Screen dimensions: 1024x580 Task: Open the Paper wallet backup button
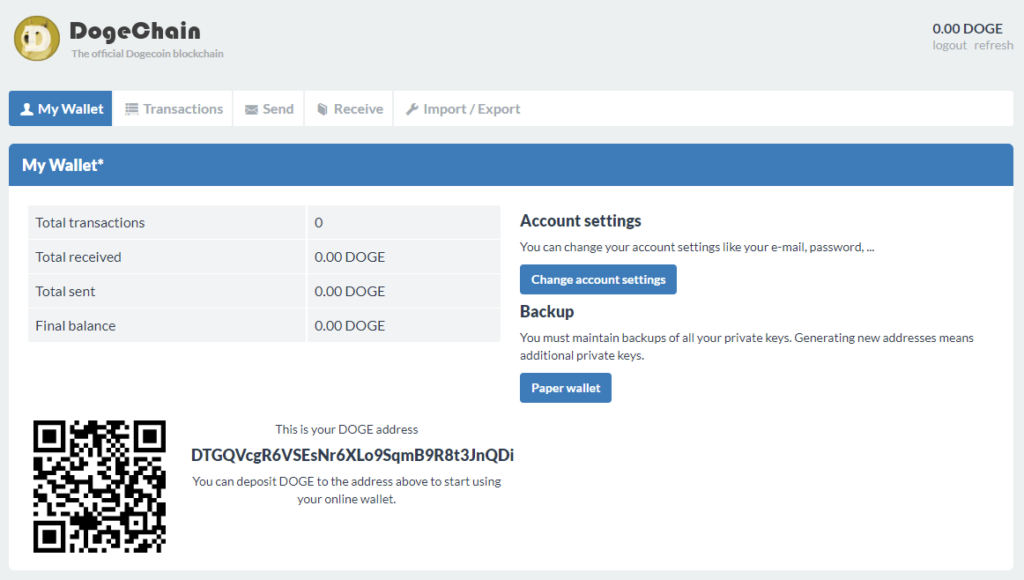565,388
